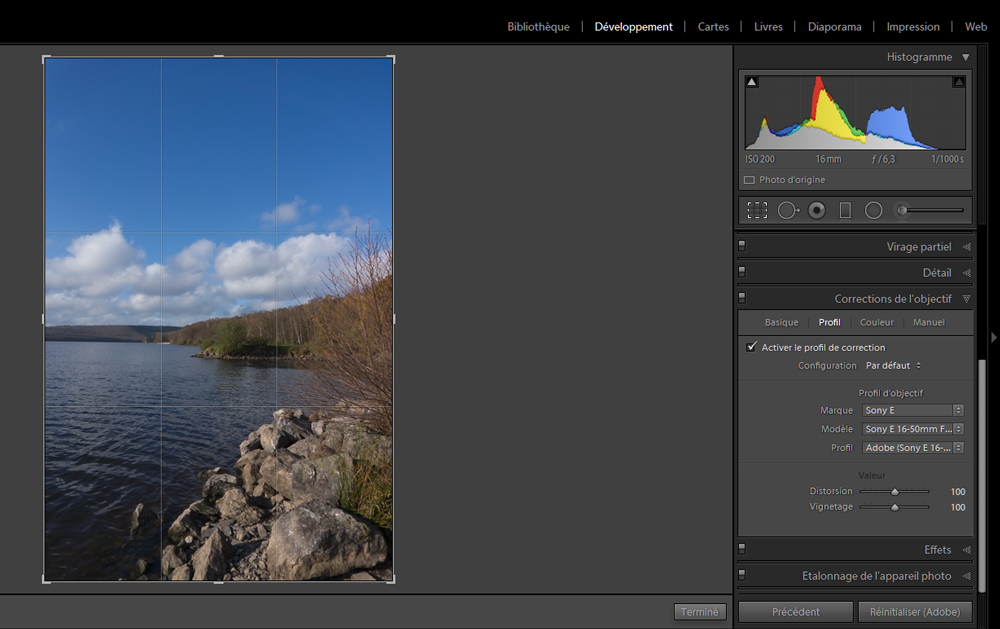Click the top-right crop corner handle
The height and width of the screenshot is (629, 1000).
(x=392, y=59)
